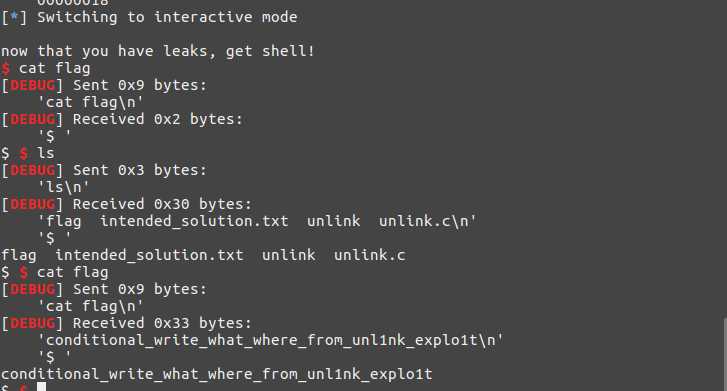Click the word 'flag' in the unquoted ls output
Screen dimensions: 727x391
click(19, 255)
